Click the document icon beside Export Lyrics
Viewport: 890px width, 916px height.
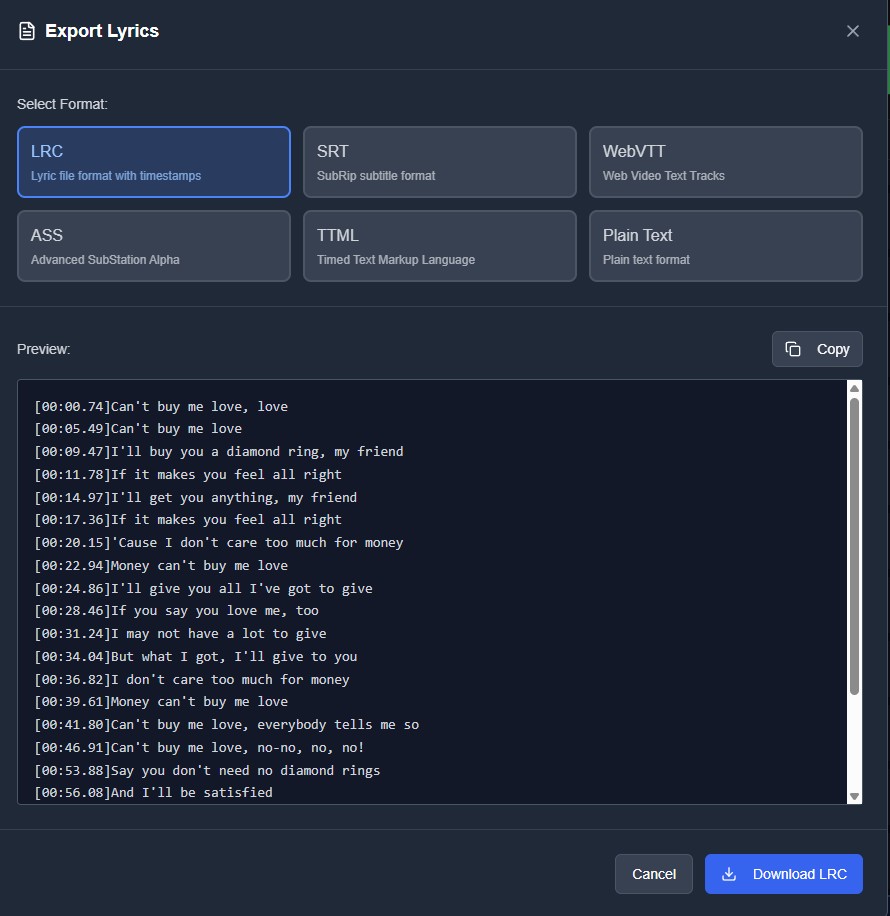[27, 31]
